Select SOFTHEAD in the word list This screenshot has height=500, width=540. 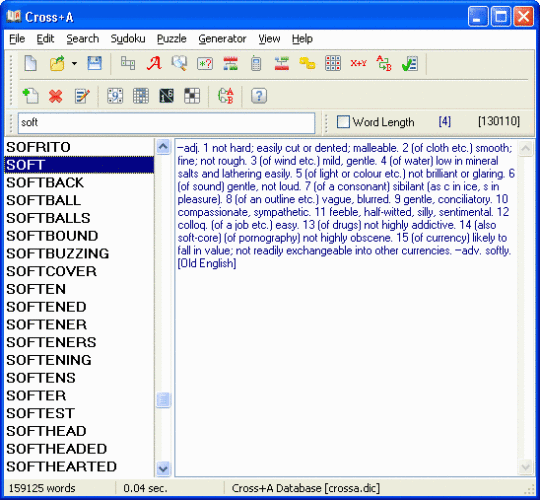[79, 431]
